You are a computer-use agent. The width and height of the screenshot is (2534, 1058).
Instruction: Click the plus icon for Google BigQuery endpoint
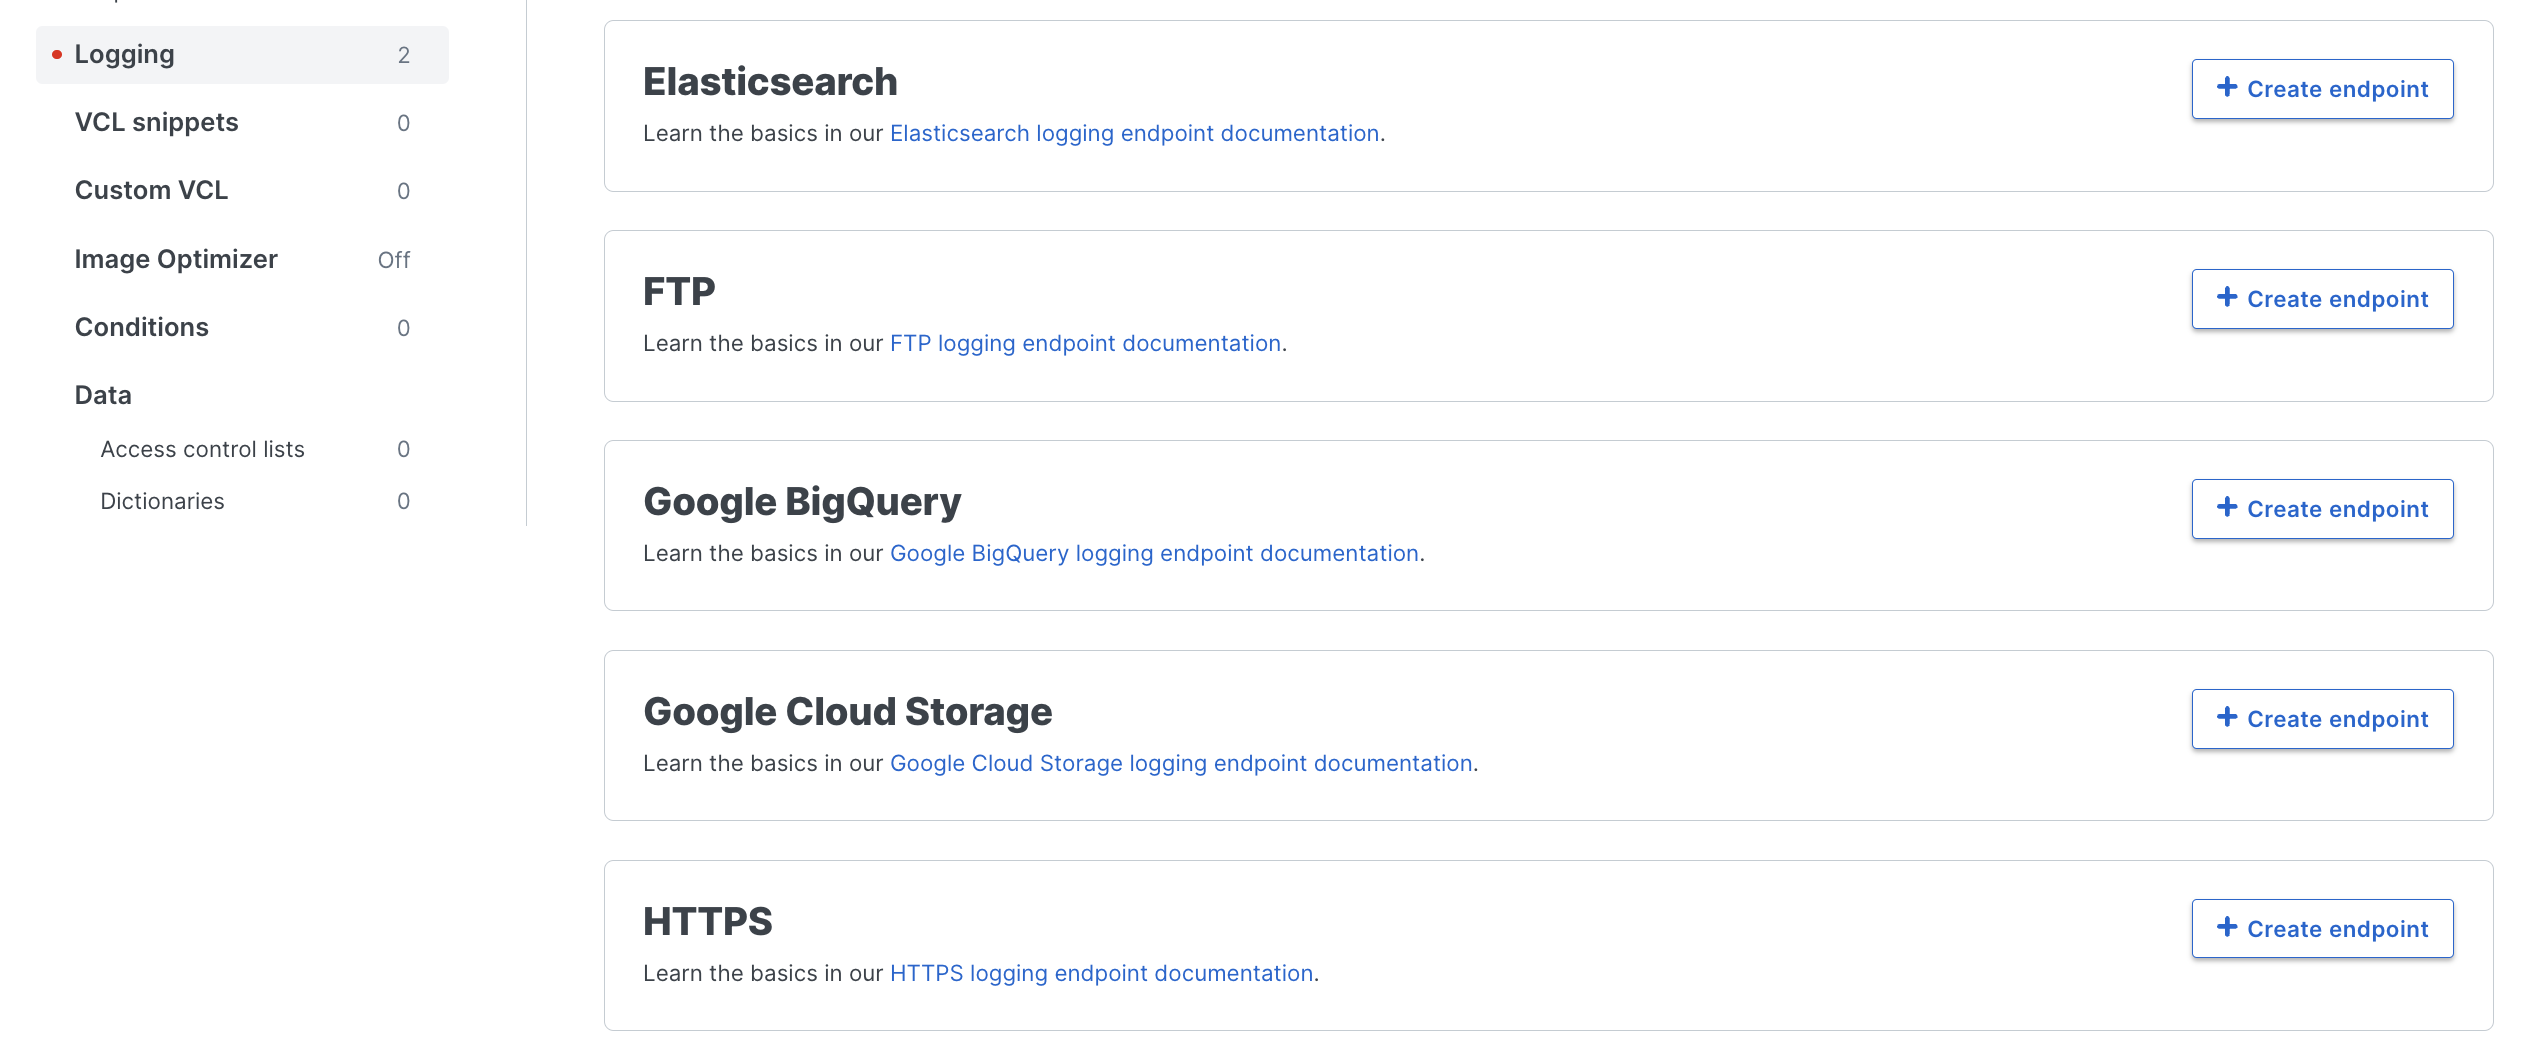(x=2226, y=508)
